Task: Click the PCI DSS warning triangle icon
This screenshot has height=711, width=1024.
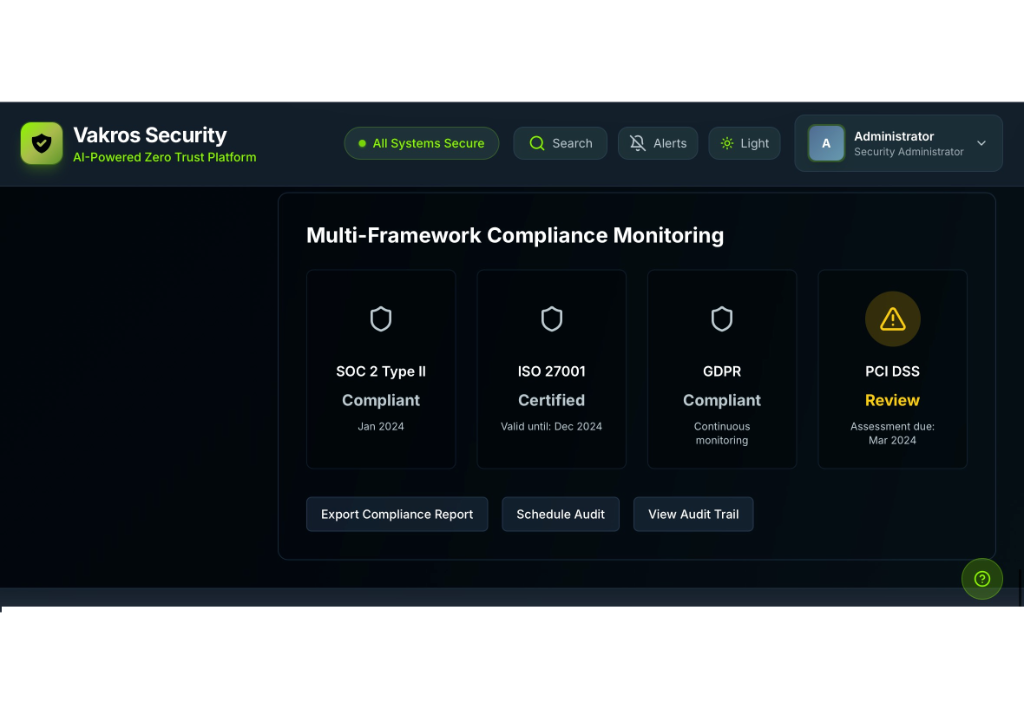Action: pyautogui.click(x=892, y=318)
